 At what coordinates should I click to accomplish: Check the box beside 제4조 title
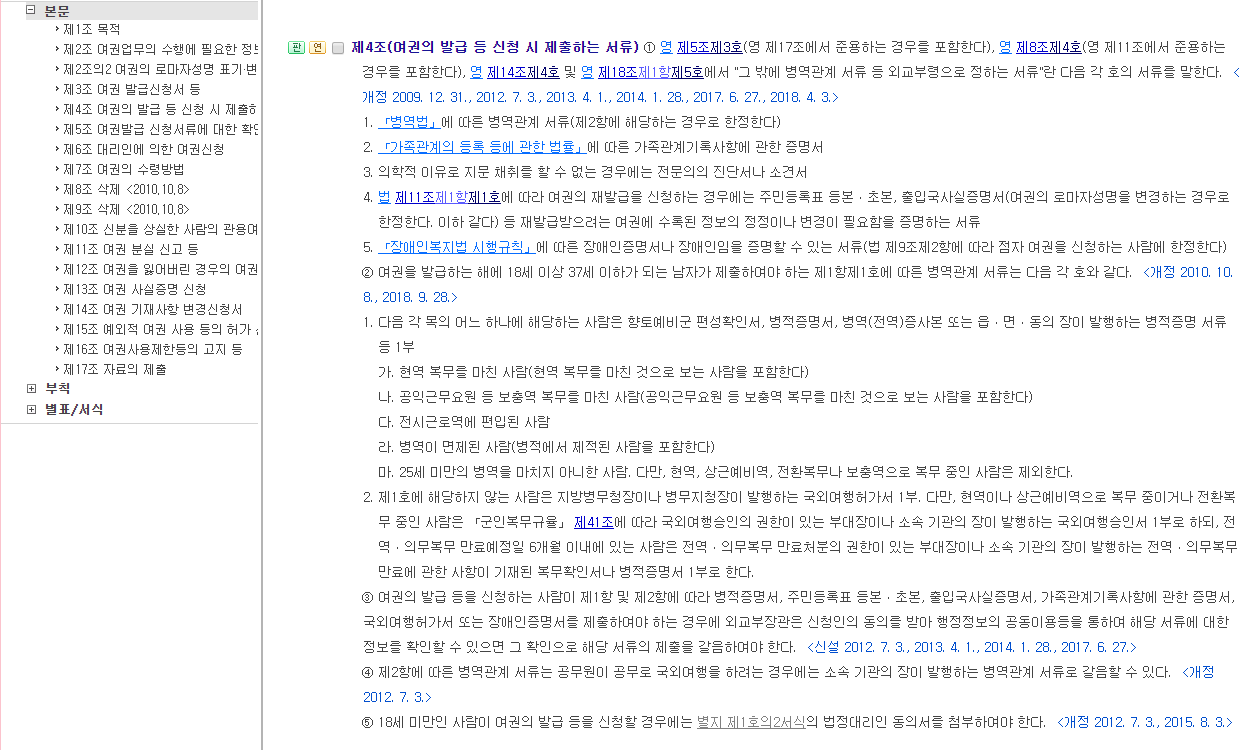pos(338,48)
